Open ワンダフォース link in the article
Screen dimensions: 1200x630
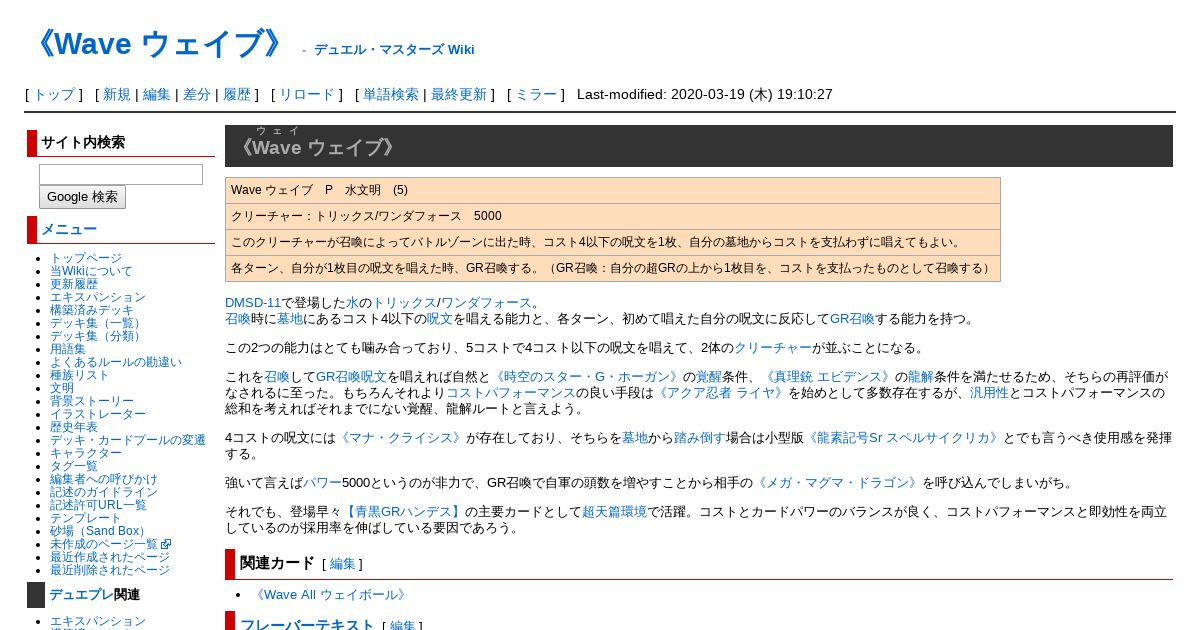point(486,303)
